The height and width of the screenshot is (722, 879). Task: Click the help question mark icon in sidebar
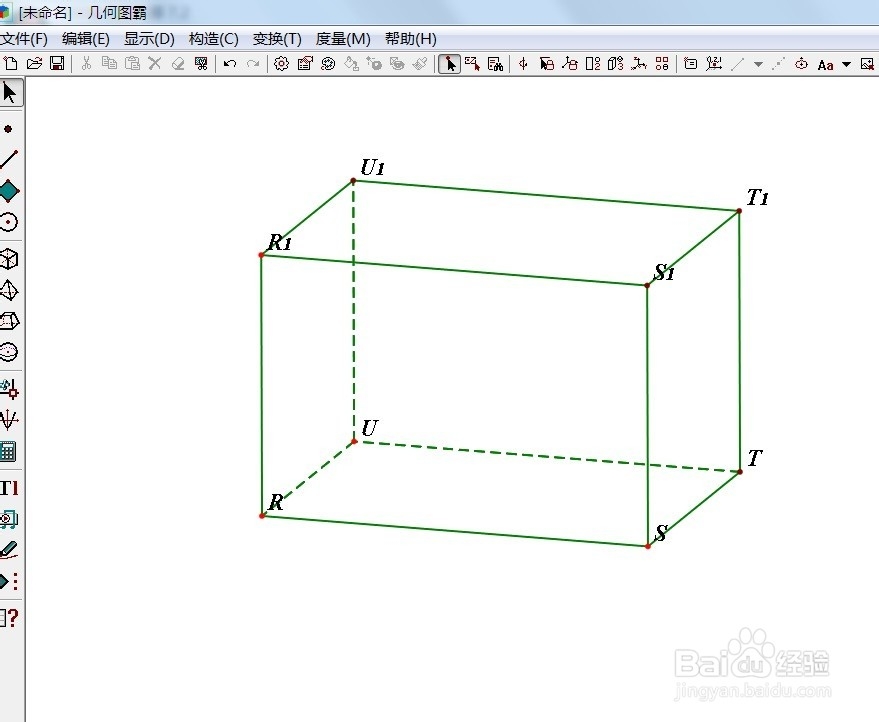pos(10,618)
